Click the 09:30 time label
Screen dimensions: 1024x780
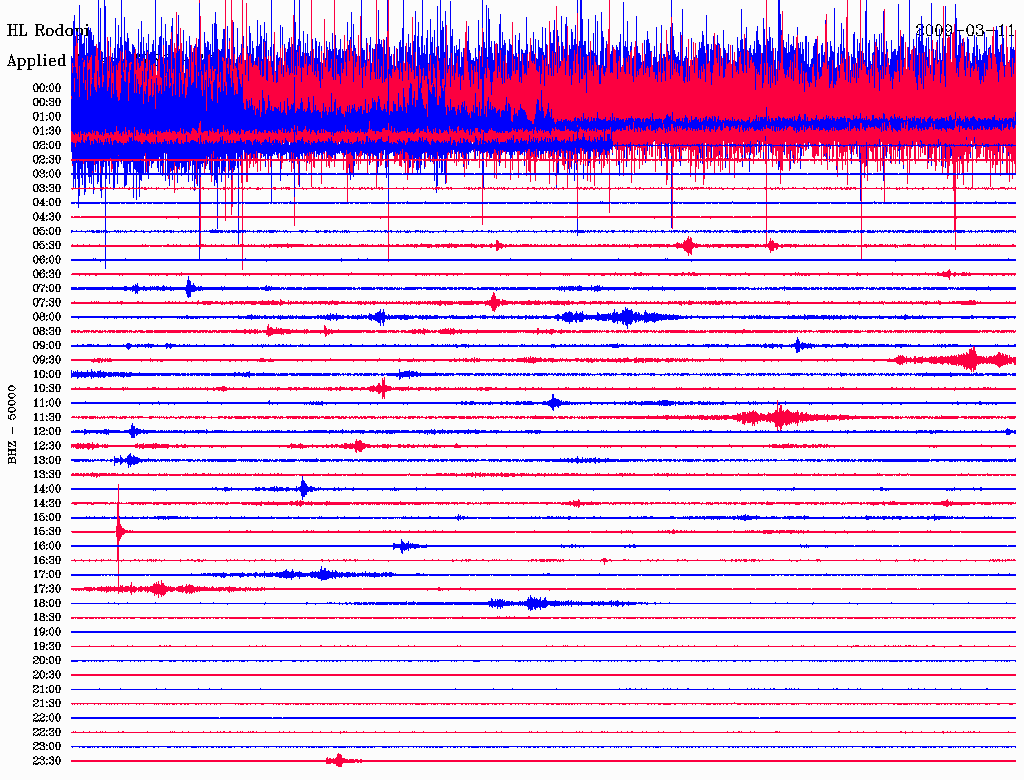coord(46,360)
